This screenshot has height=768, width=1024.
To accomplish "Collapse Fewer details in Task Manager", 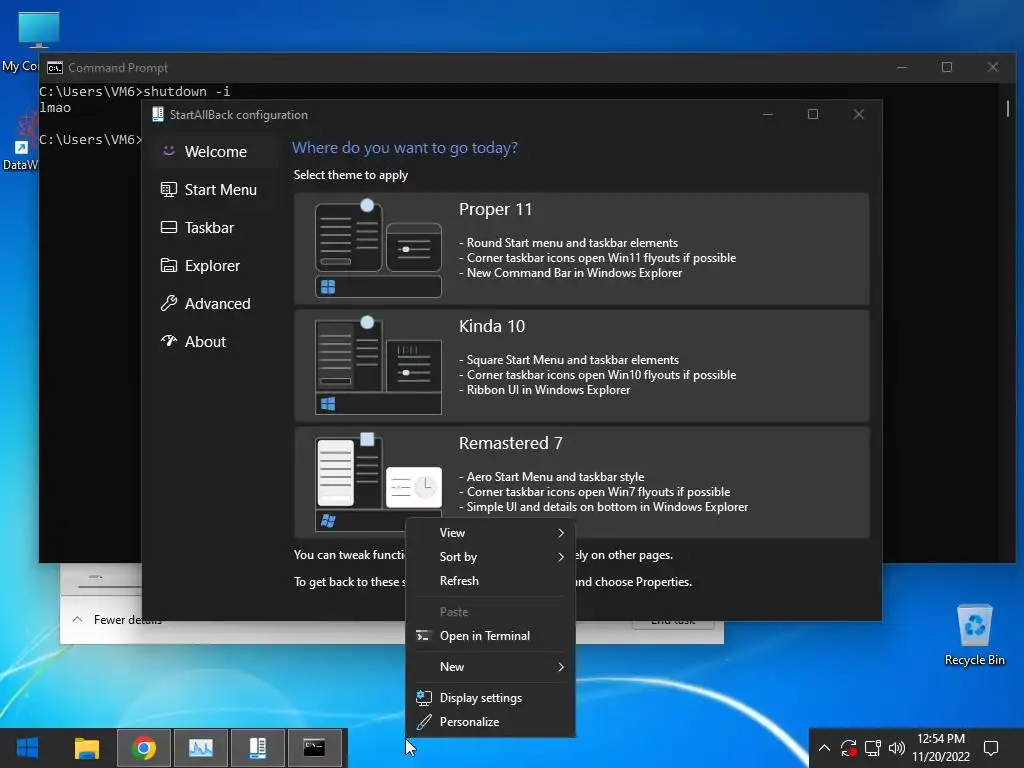I will pos(117,619).
